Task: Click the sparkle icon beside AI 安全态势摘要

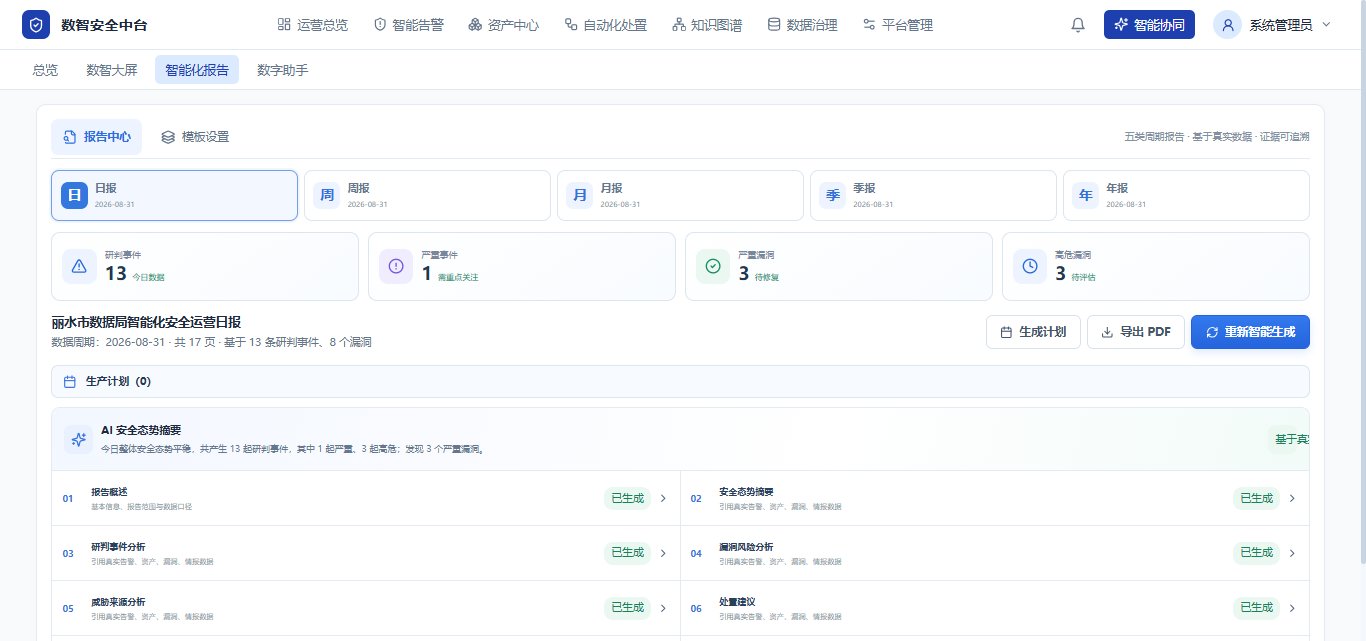Action: (78, 439)
